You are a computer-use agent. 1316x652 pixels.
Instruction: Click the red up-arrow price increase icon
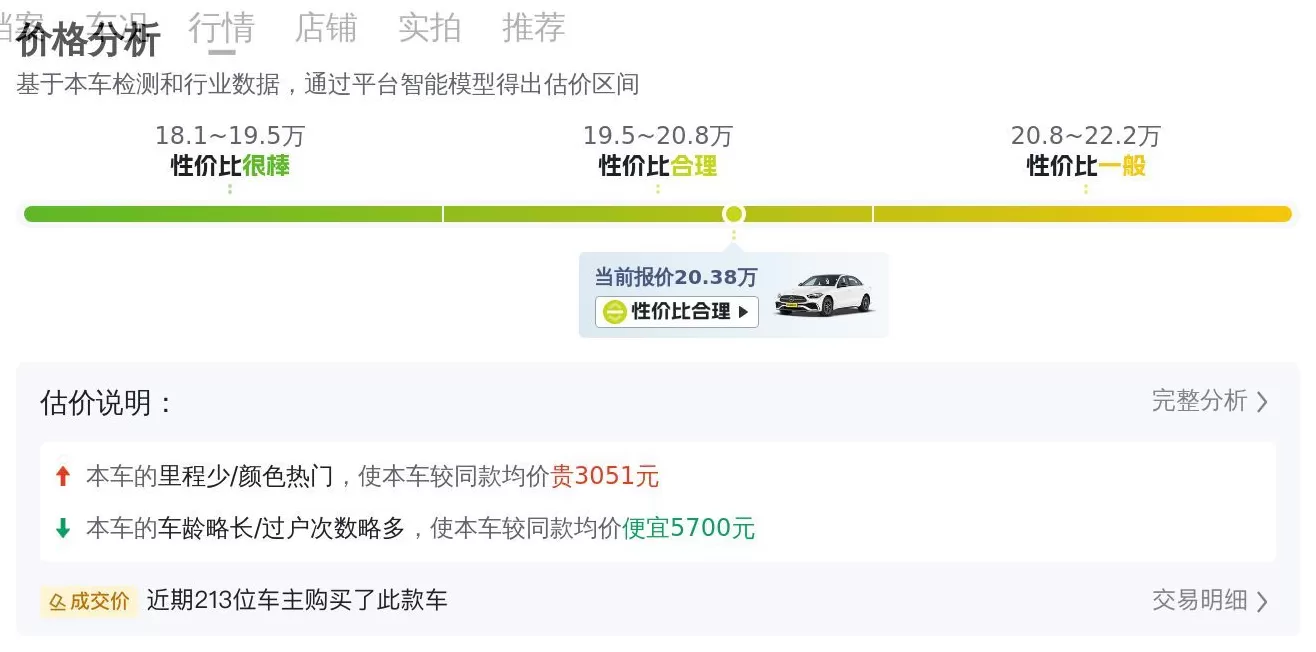63,477
